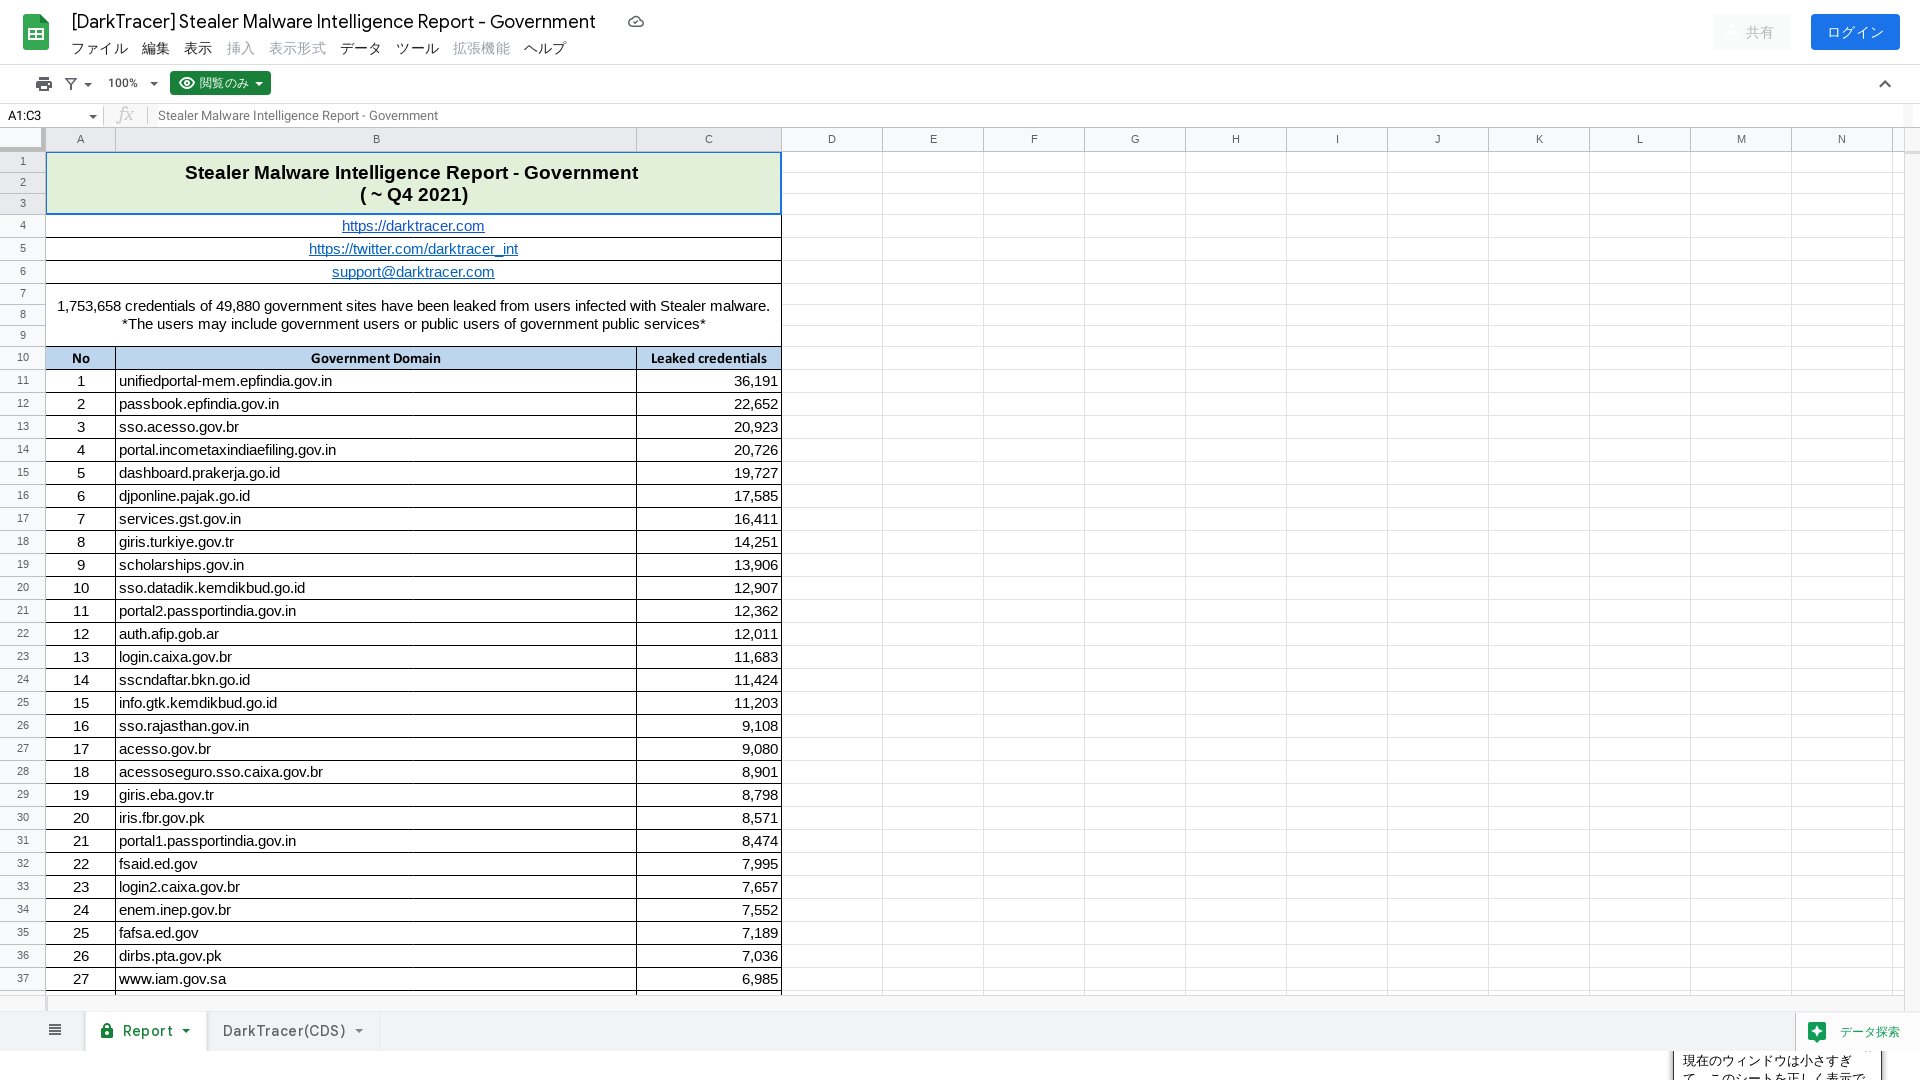
Task: Select the dashboard.prakerja.go.id cell
Action: coord(376,473)
